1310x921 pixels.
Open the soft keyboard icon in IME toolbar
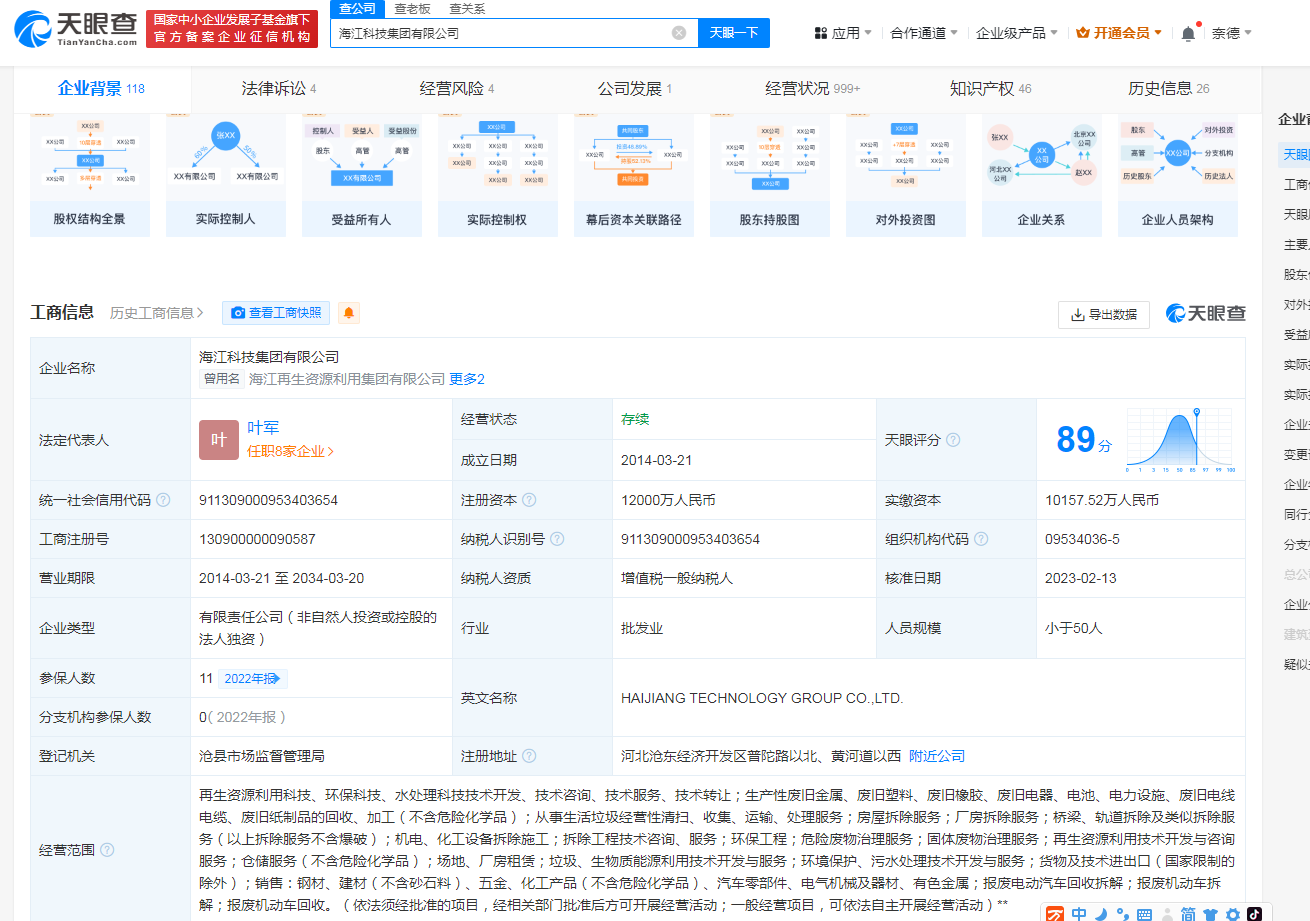click(x=1144, y=914)
